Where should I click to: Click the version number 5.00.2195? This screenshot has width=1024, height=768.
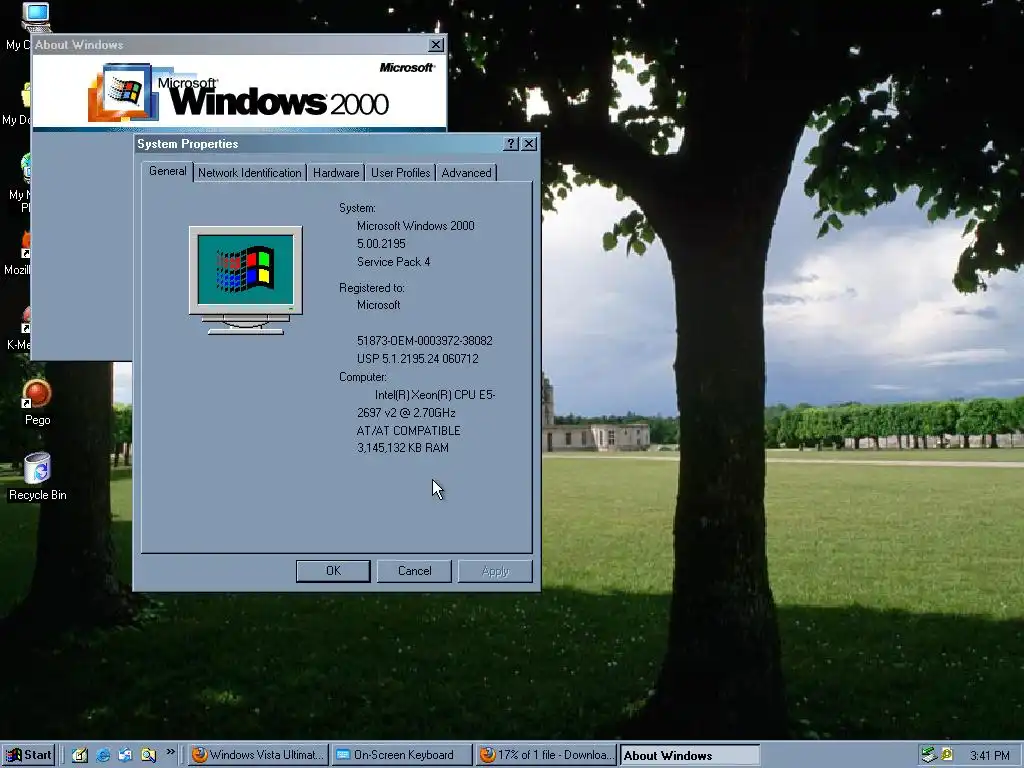[x=381, y=244]
